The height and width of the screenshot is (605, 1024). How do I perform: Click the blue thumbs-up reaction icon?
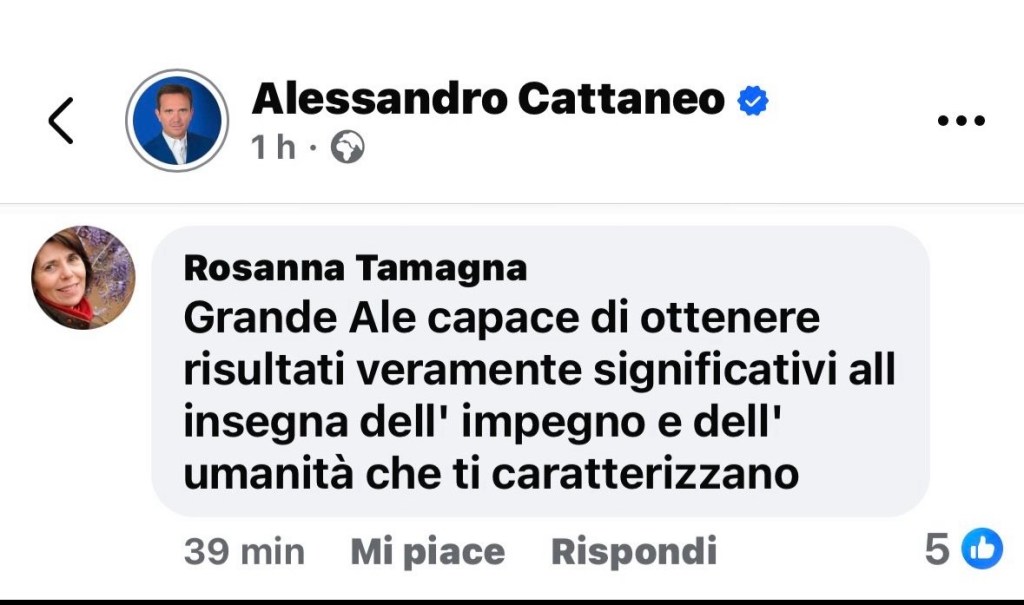tap(982, 549)
